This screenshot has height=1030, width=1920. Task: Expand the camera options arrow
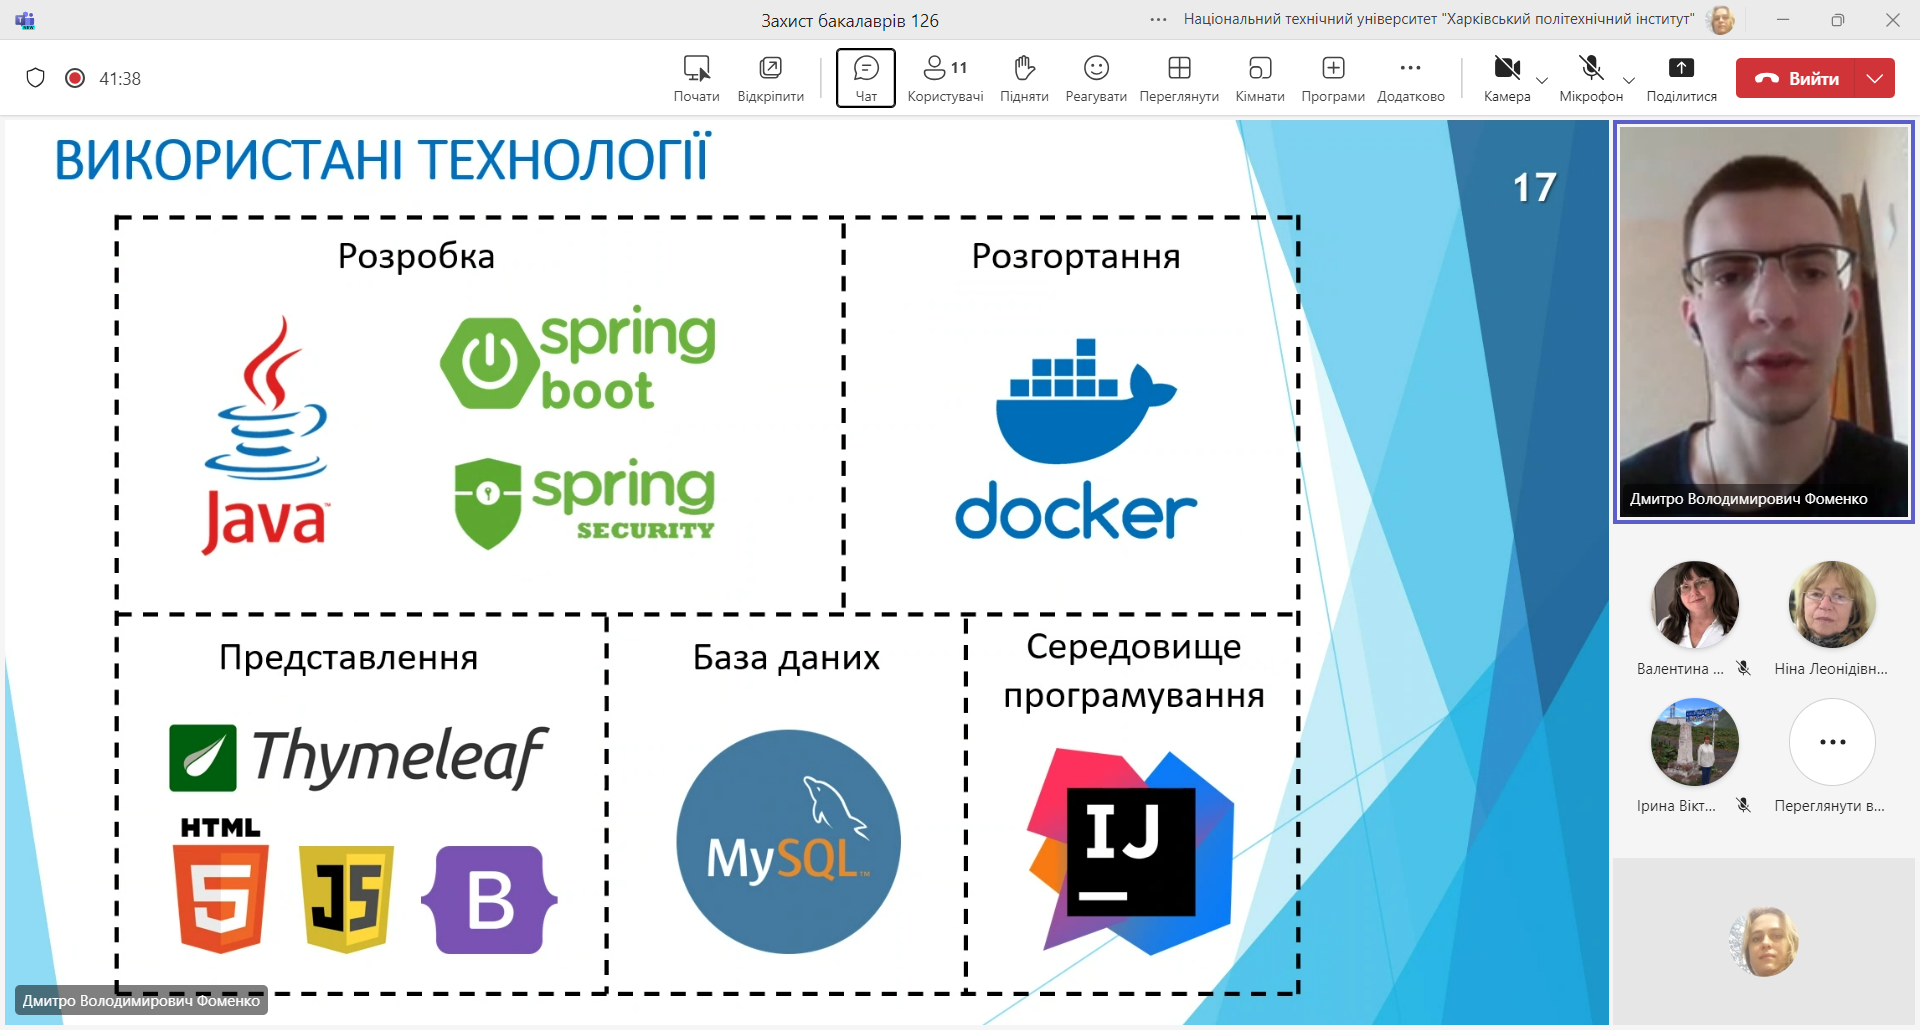point(1542,80)
